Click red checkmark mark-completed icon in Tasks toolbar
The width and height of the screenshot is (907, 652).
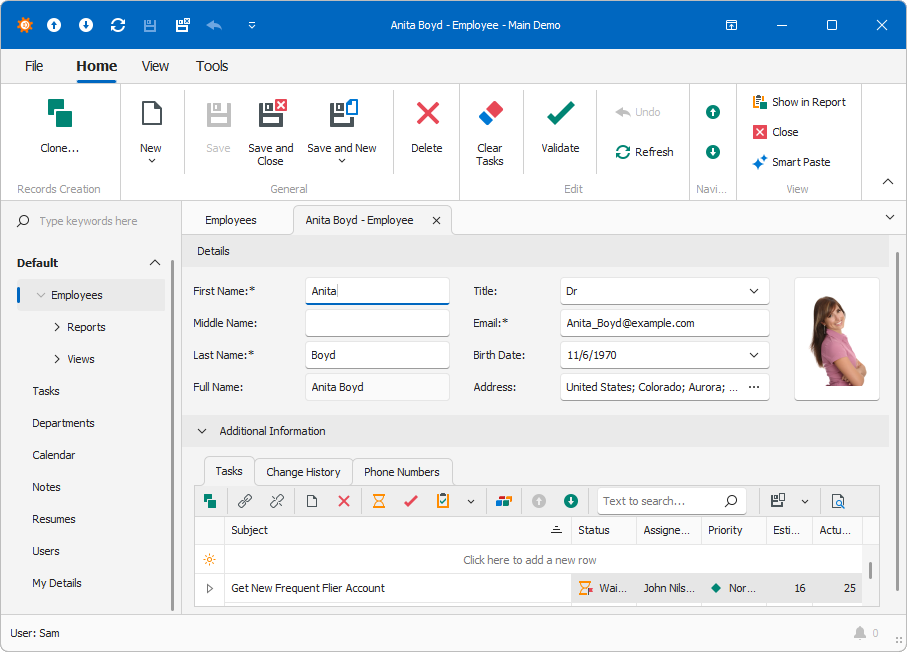411,501
